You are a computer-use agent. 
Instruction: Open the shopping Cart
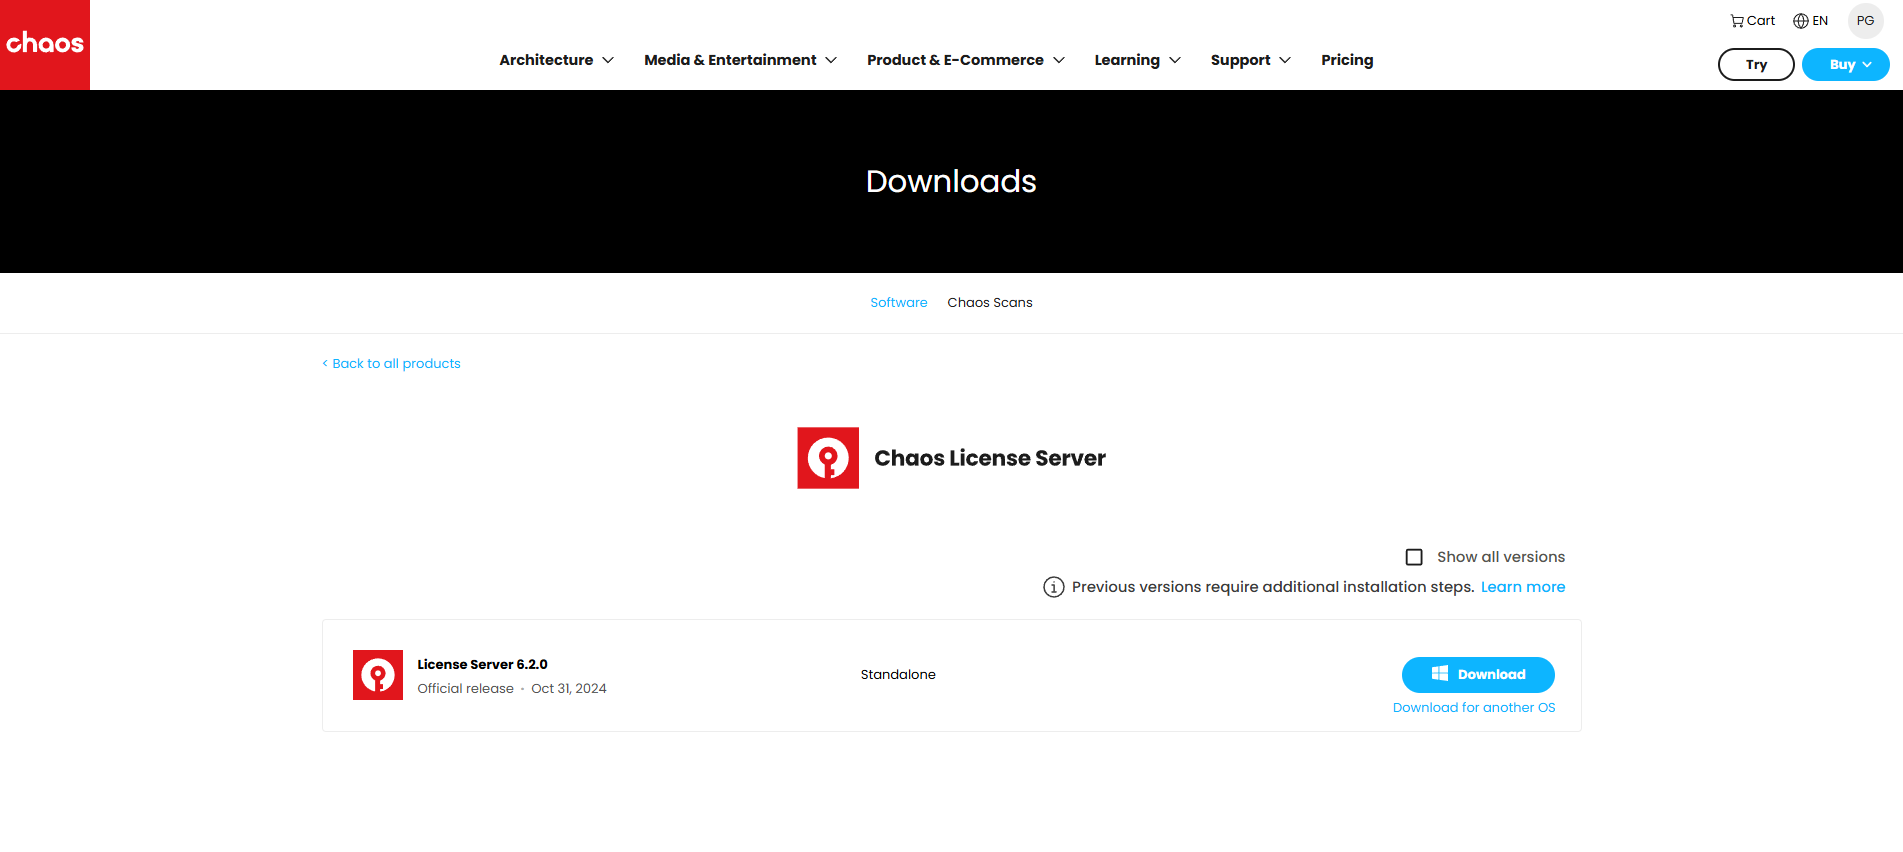point(1753,21)
